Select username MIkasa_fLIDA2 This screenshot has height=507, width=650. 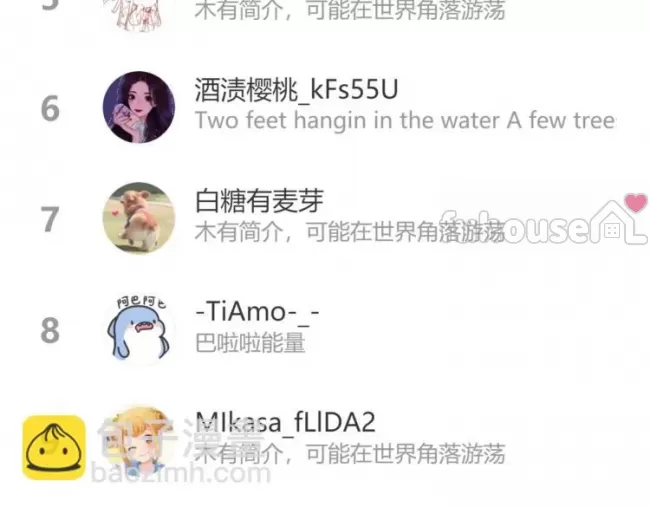coord(285,422)
